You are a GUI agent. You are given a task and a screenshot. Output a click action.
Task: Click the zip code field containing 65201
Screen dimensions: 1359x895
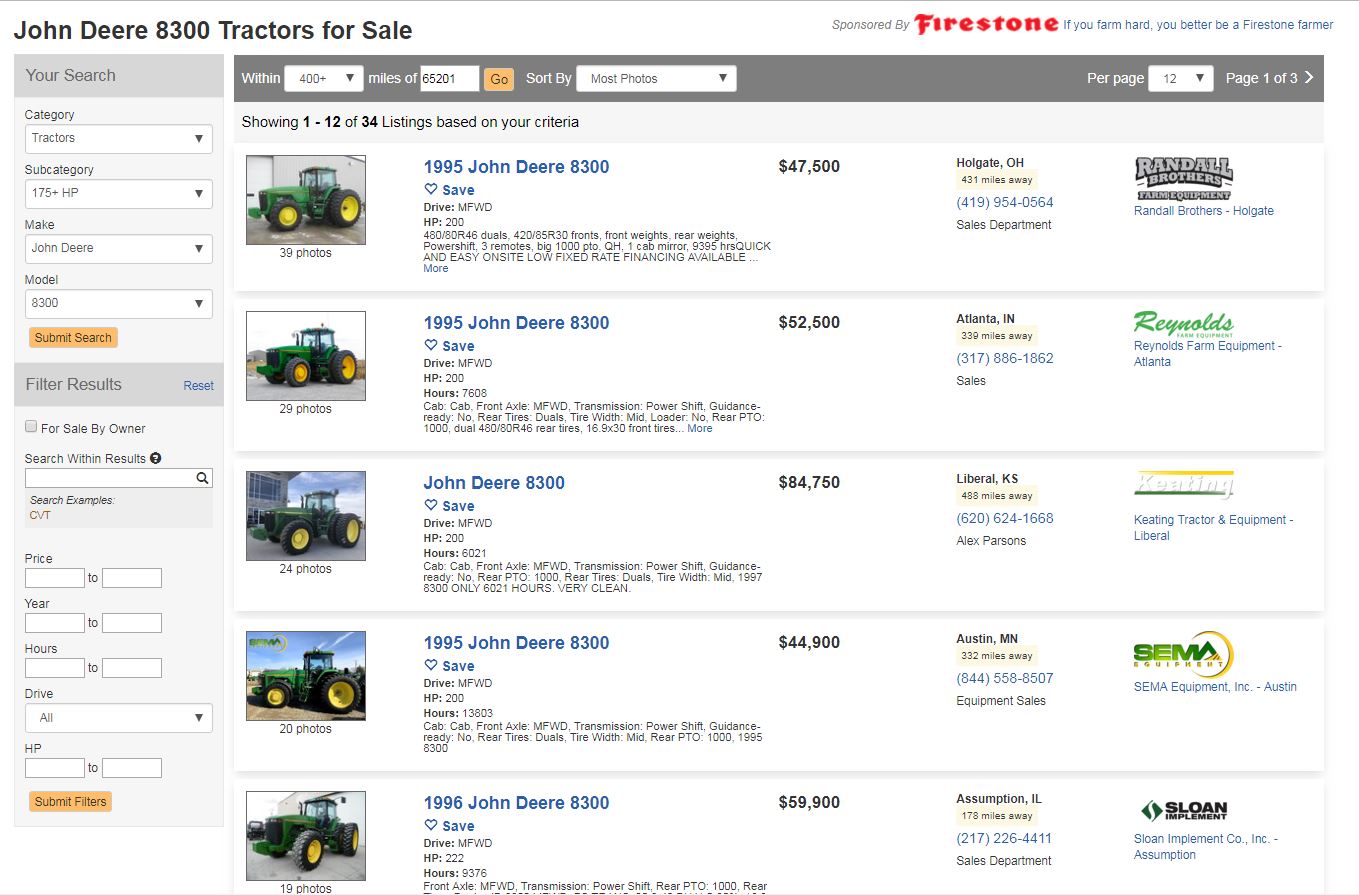click(x=450, y=78)
